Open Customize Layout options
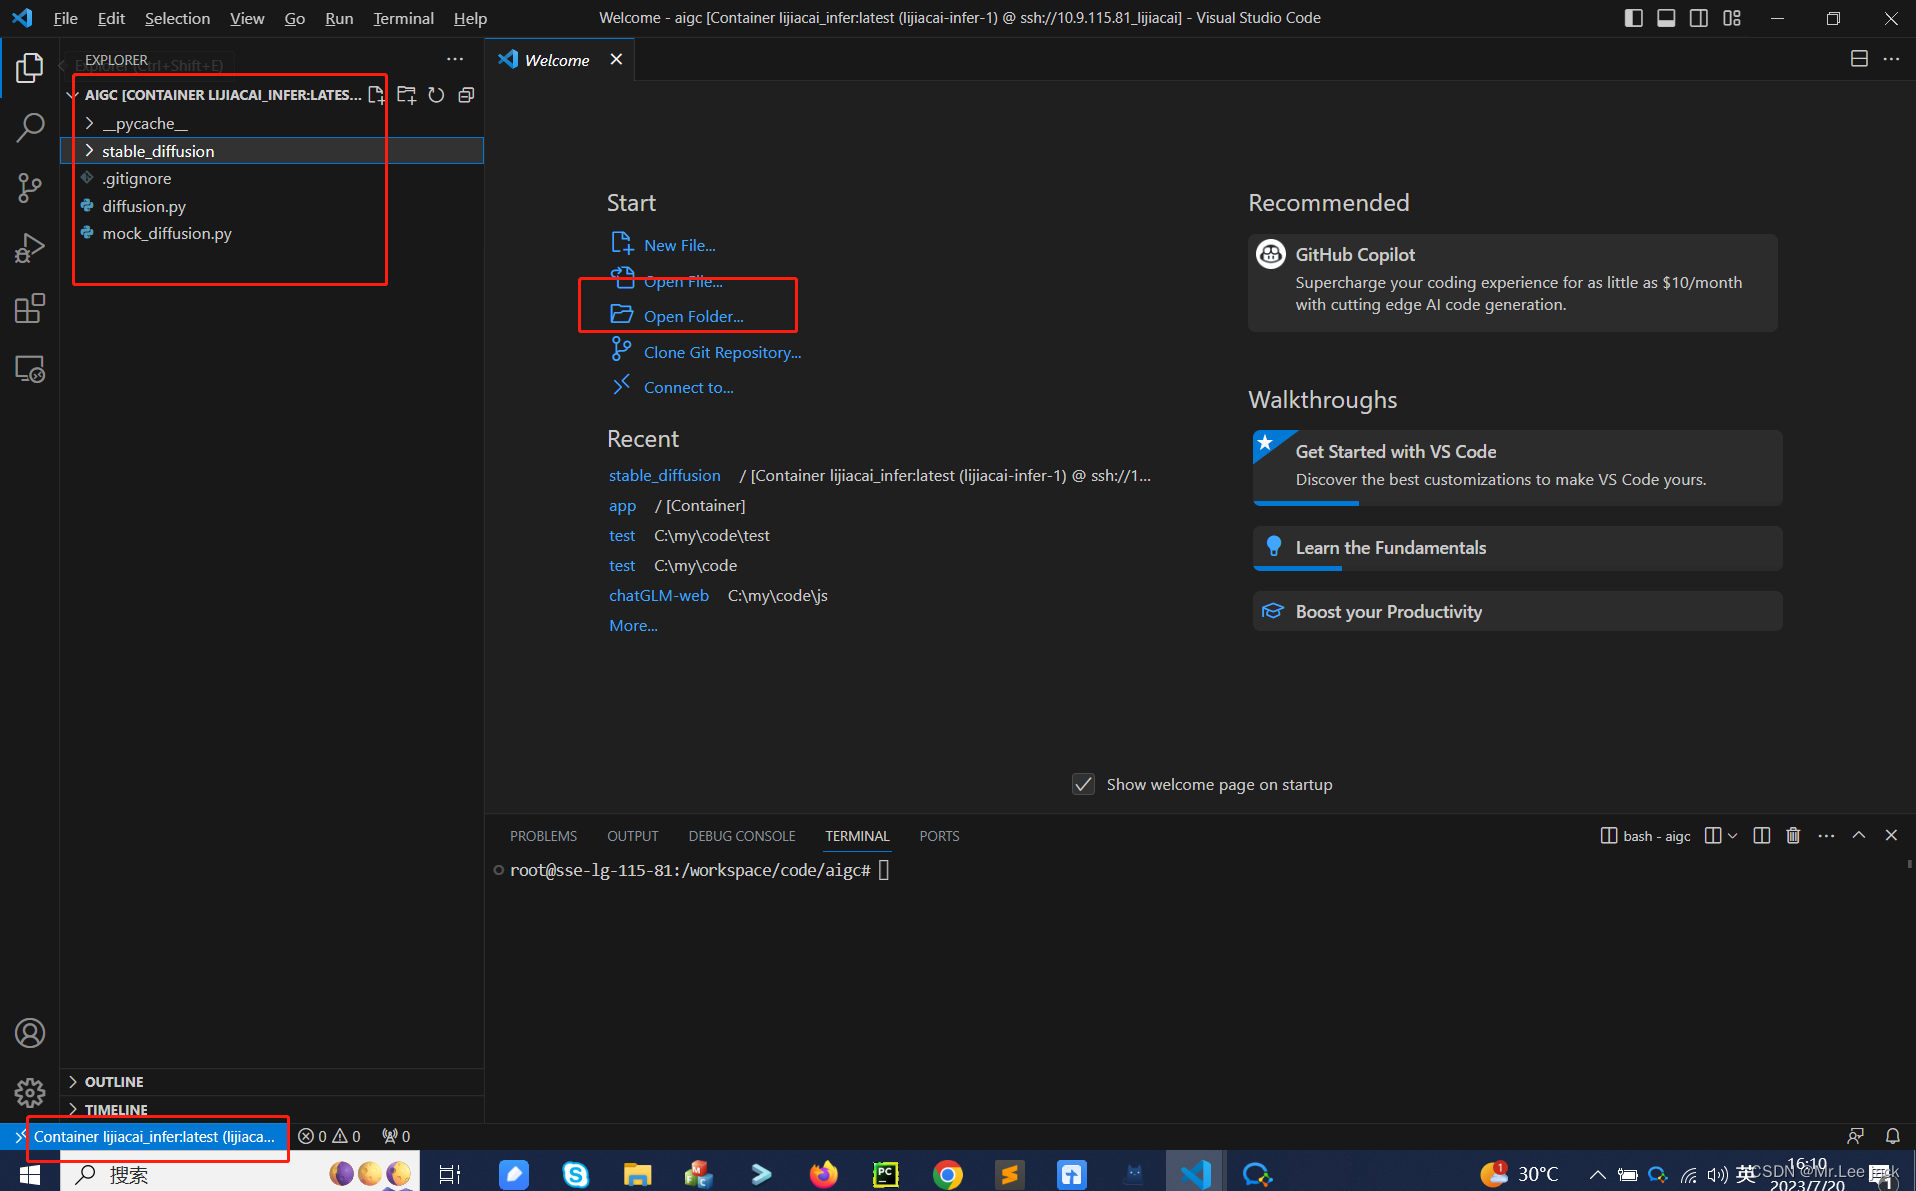Screen dimensions: 1916x1191 1732,18
